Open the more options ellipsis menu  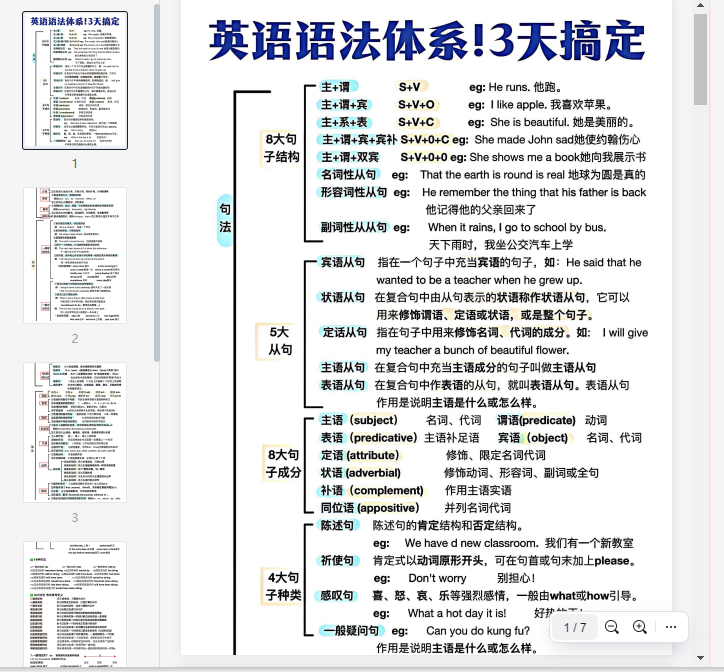coord(671,627)
